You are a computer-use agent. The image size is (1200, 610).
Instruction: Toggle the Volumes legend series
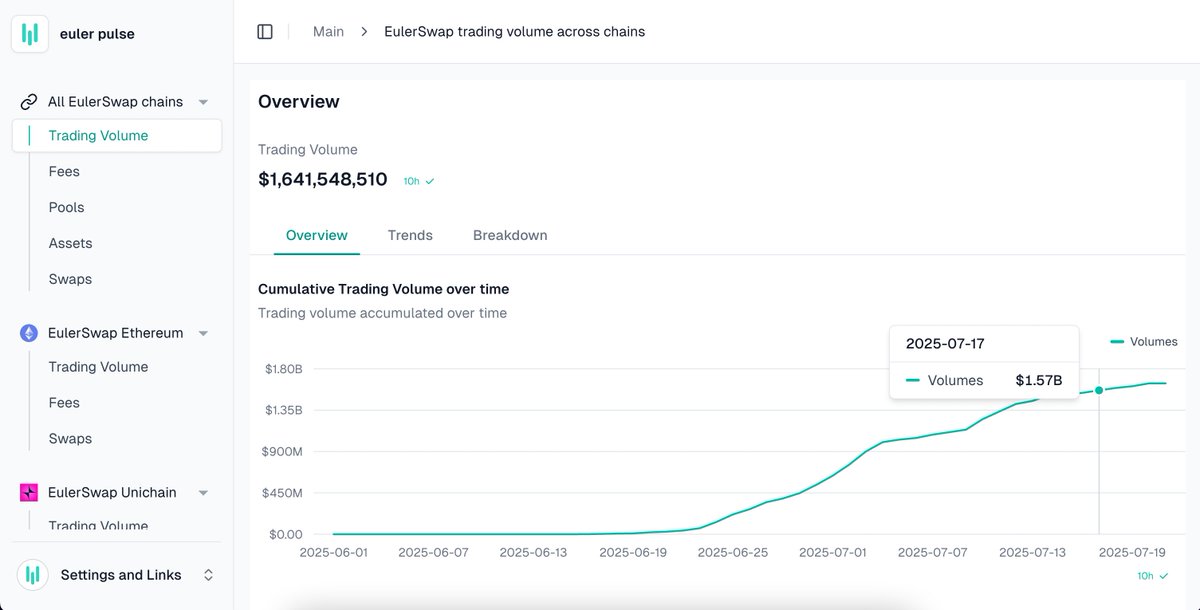click(x=1144, y=342)
